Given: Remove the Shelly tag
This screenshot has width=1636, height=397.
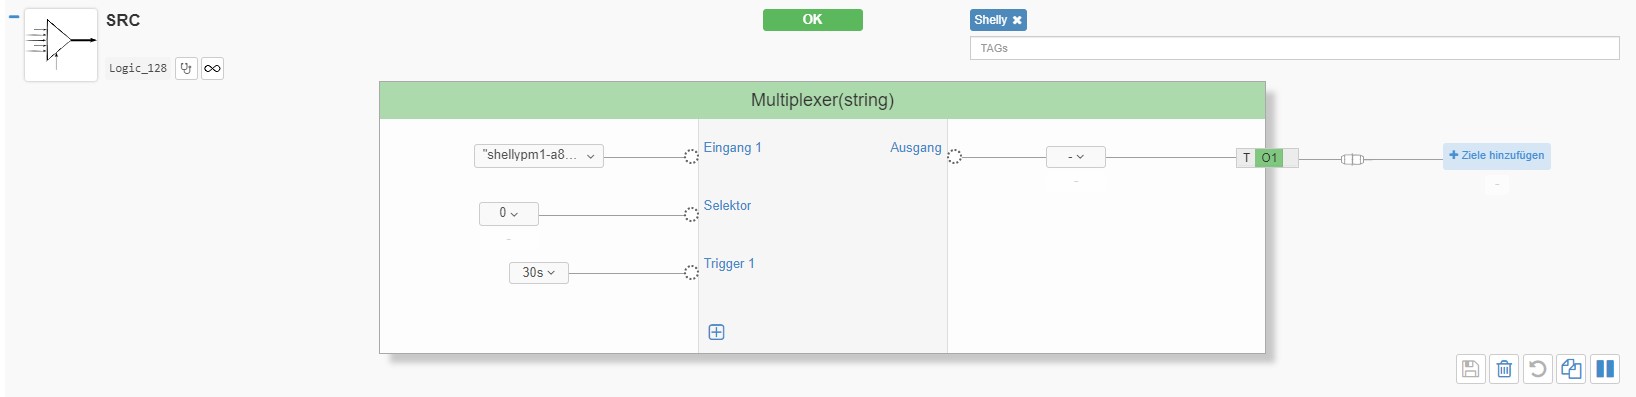Looking at the screenshot, I should (1017, 20).
